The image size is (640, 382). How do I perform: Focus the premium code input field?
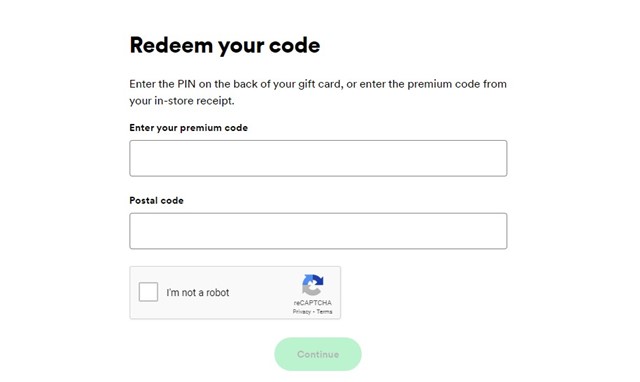(318, 158)
